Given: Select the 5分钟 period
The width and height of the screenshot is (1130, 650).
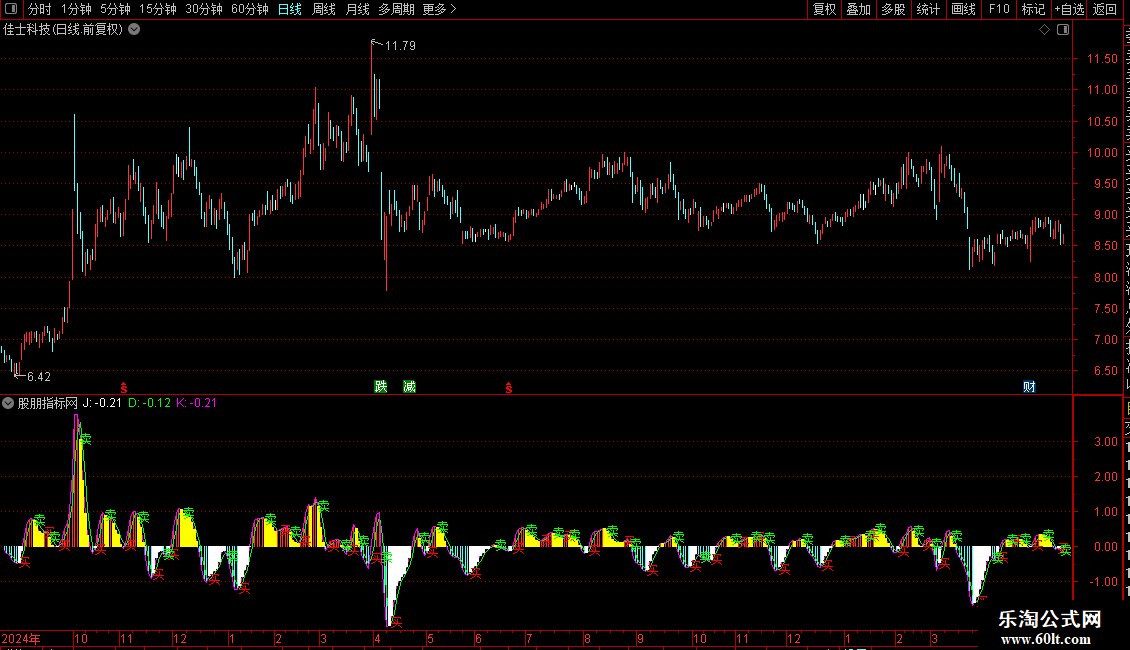Looking at the screenshot, I should click(115, 9).
